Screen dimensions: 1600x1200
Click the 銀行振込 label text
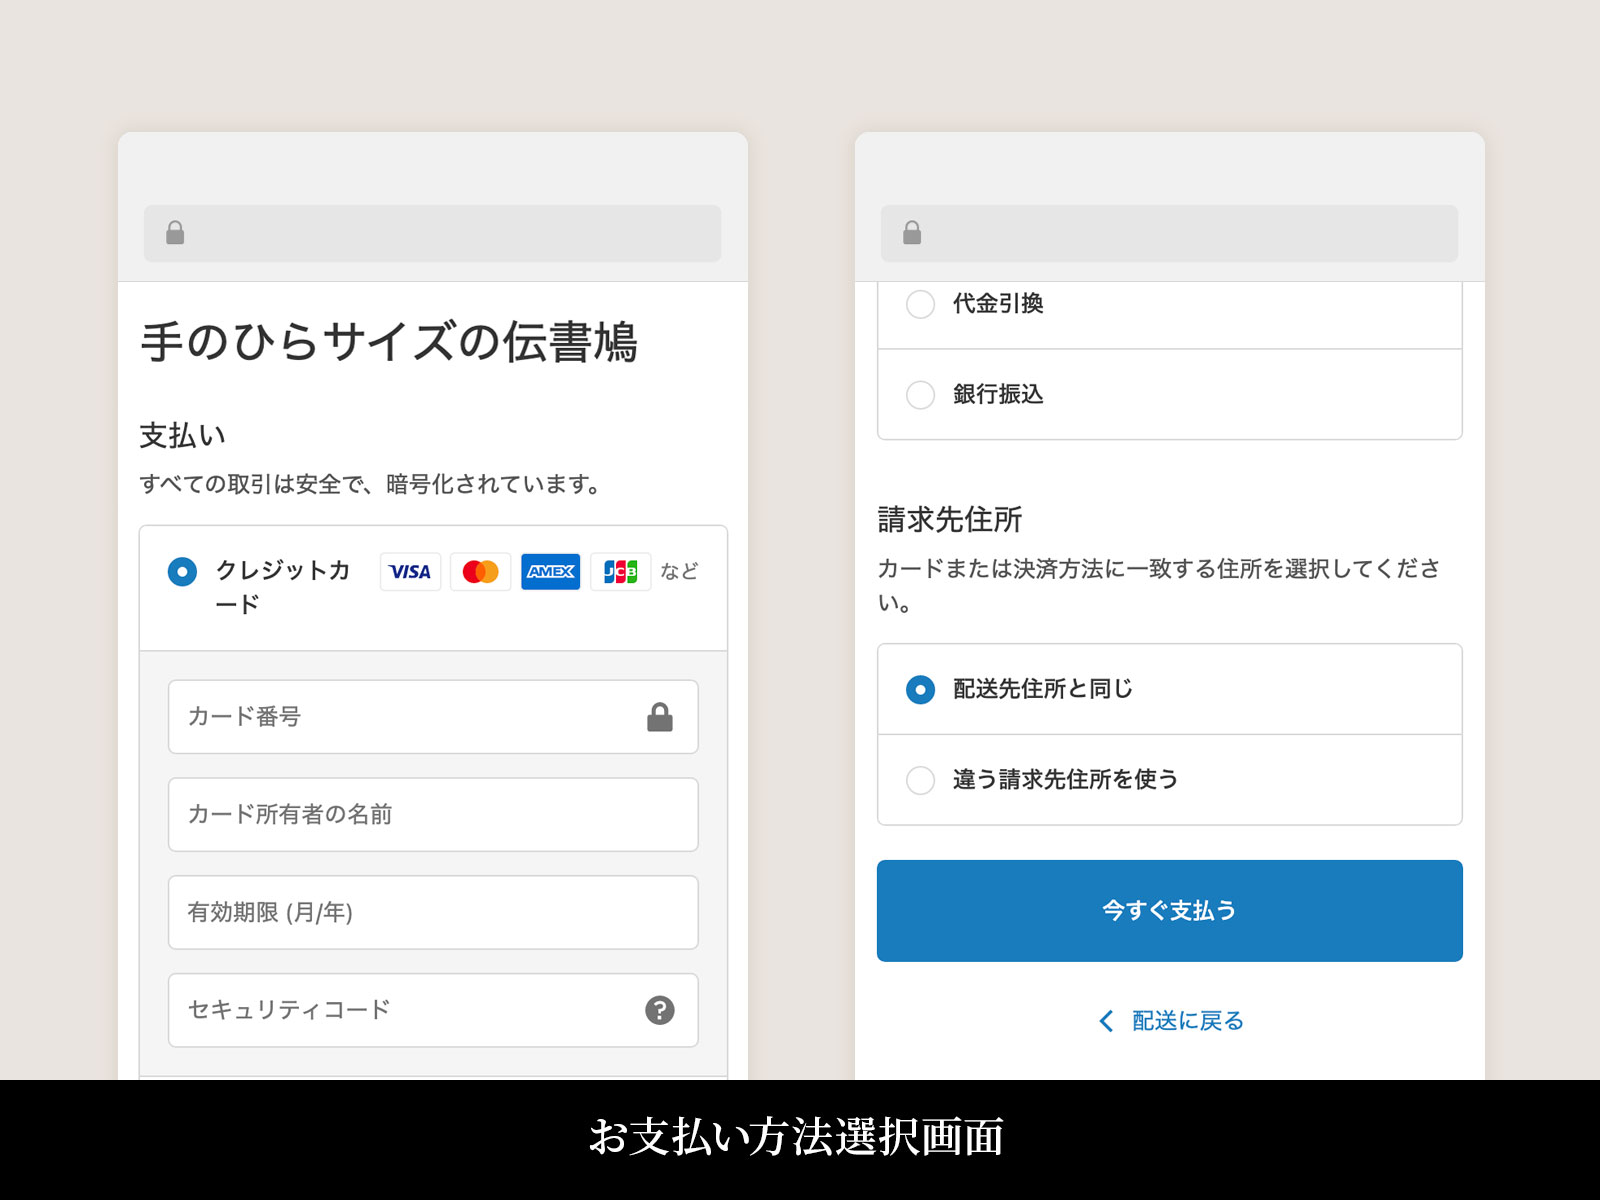pos(998,395)
